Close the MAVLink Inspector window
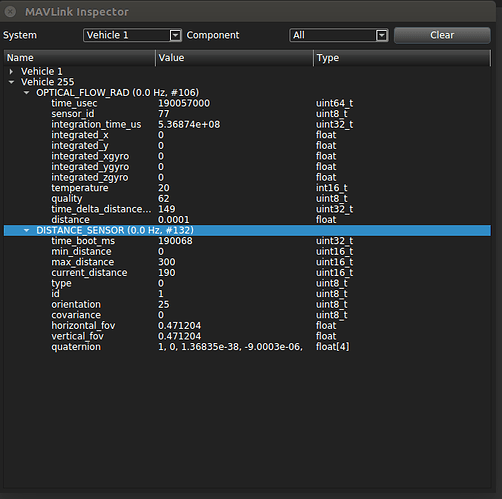Image resolution: width=502 pixels, height=499 pixels. coord(10,12)
